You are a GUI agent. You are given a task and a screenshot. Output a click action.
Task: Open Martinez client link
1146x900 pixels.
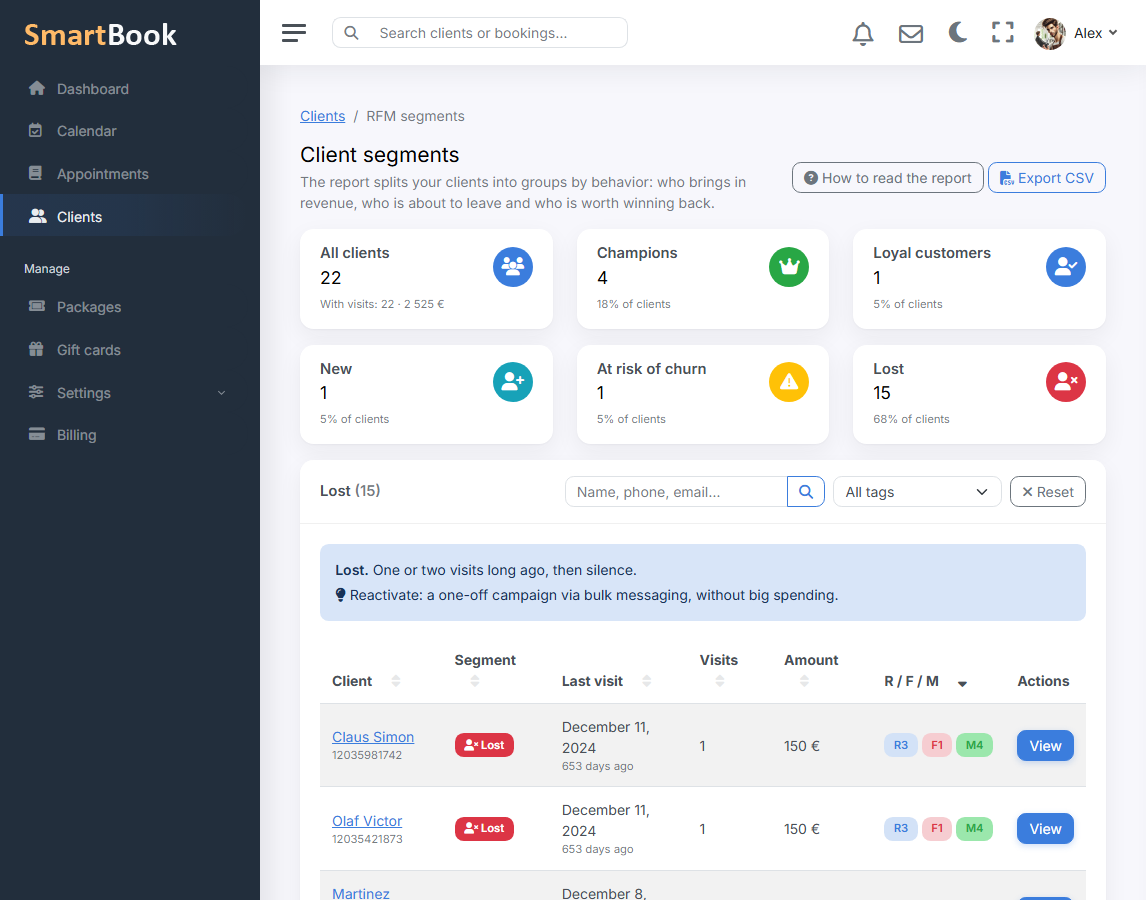pyautogui.click(x=360, y=893)
